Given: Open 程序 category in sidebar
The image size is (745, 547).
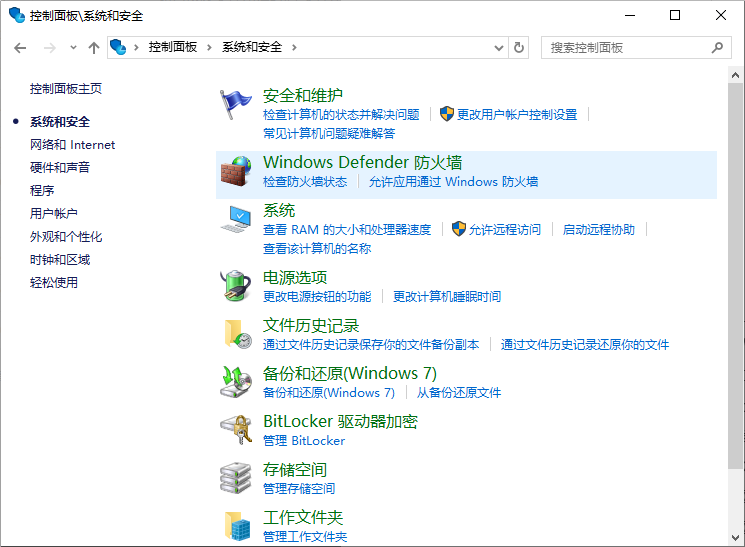Looking at the screenshot, I should tap(42, 191).
